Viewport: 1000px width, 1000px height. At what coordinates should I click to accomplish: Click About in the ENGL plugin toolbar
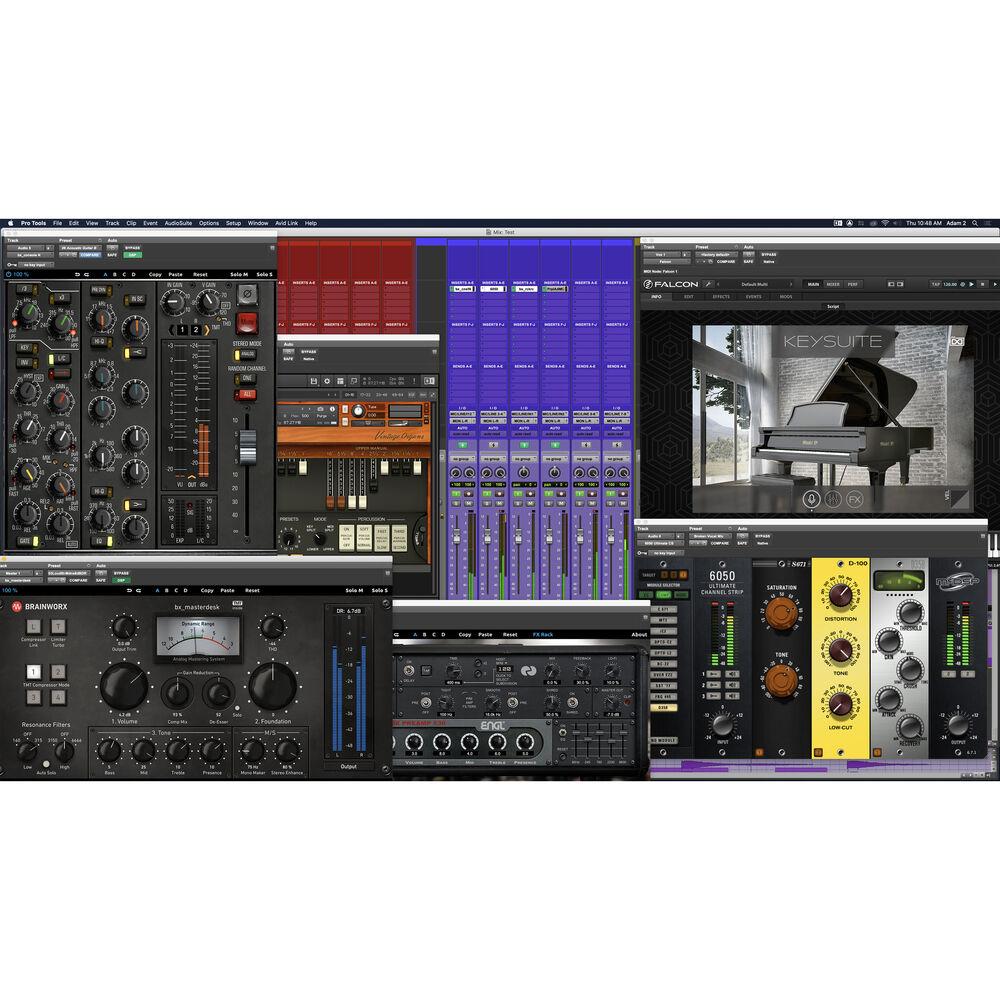pos(639,635)
